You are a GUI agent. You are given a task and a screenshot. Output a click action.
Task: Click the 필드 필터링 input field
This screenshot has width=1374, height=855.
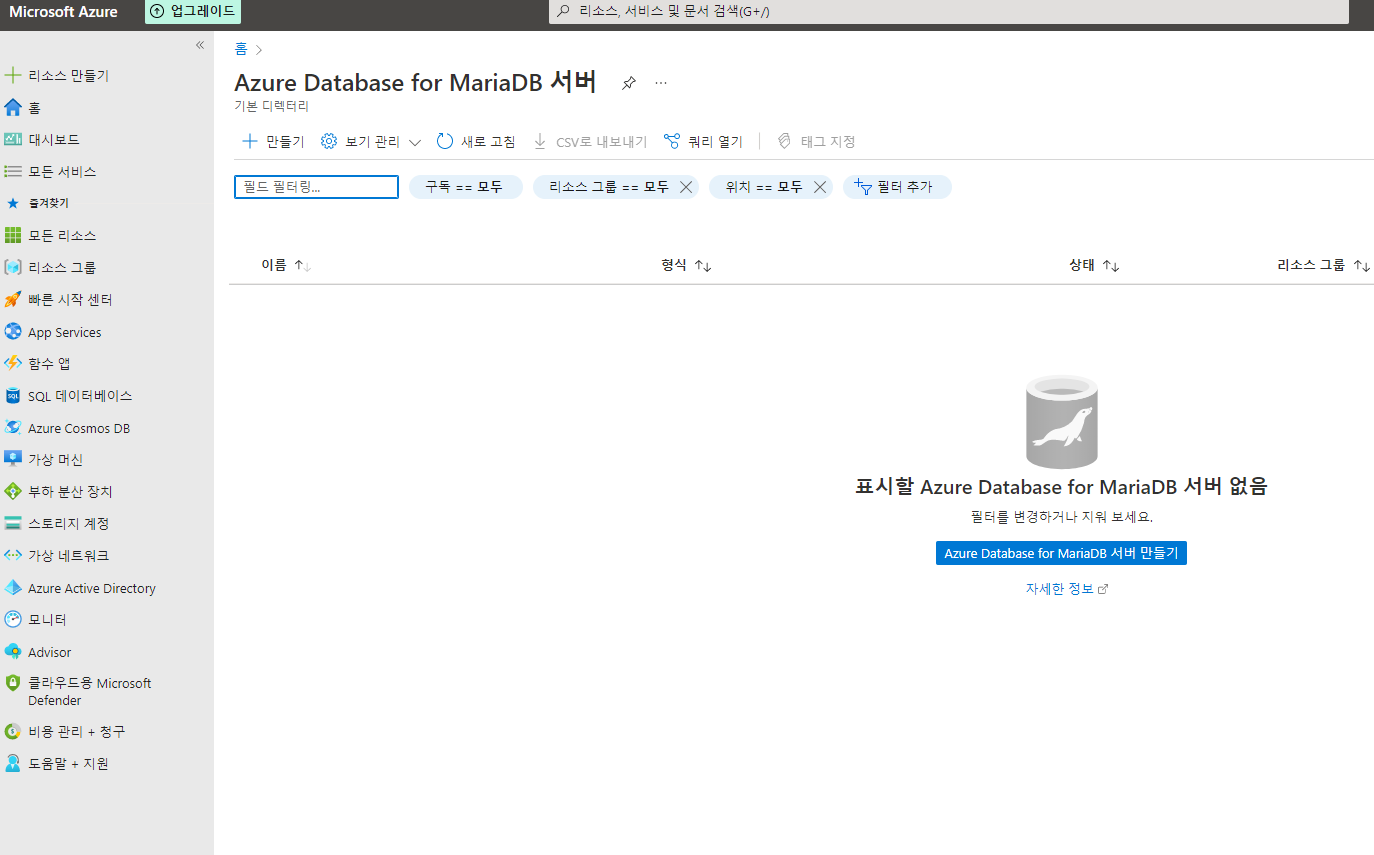click(x=316, y=187)
